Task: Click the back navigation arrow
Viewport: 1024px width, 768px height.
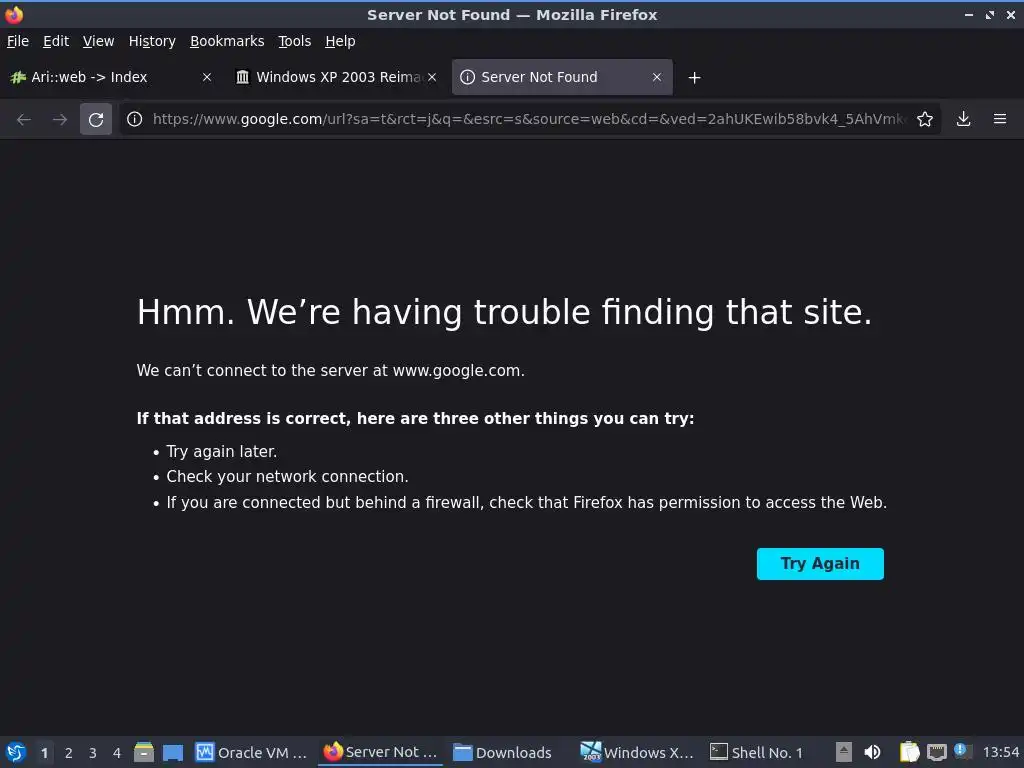Action: click(x=24, y=119)
